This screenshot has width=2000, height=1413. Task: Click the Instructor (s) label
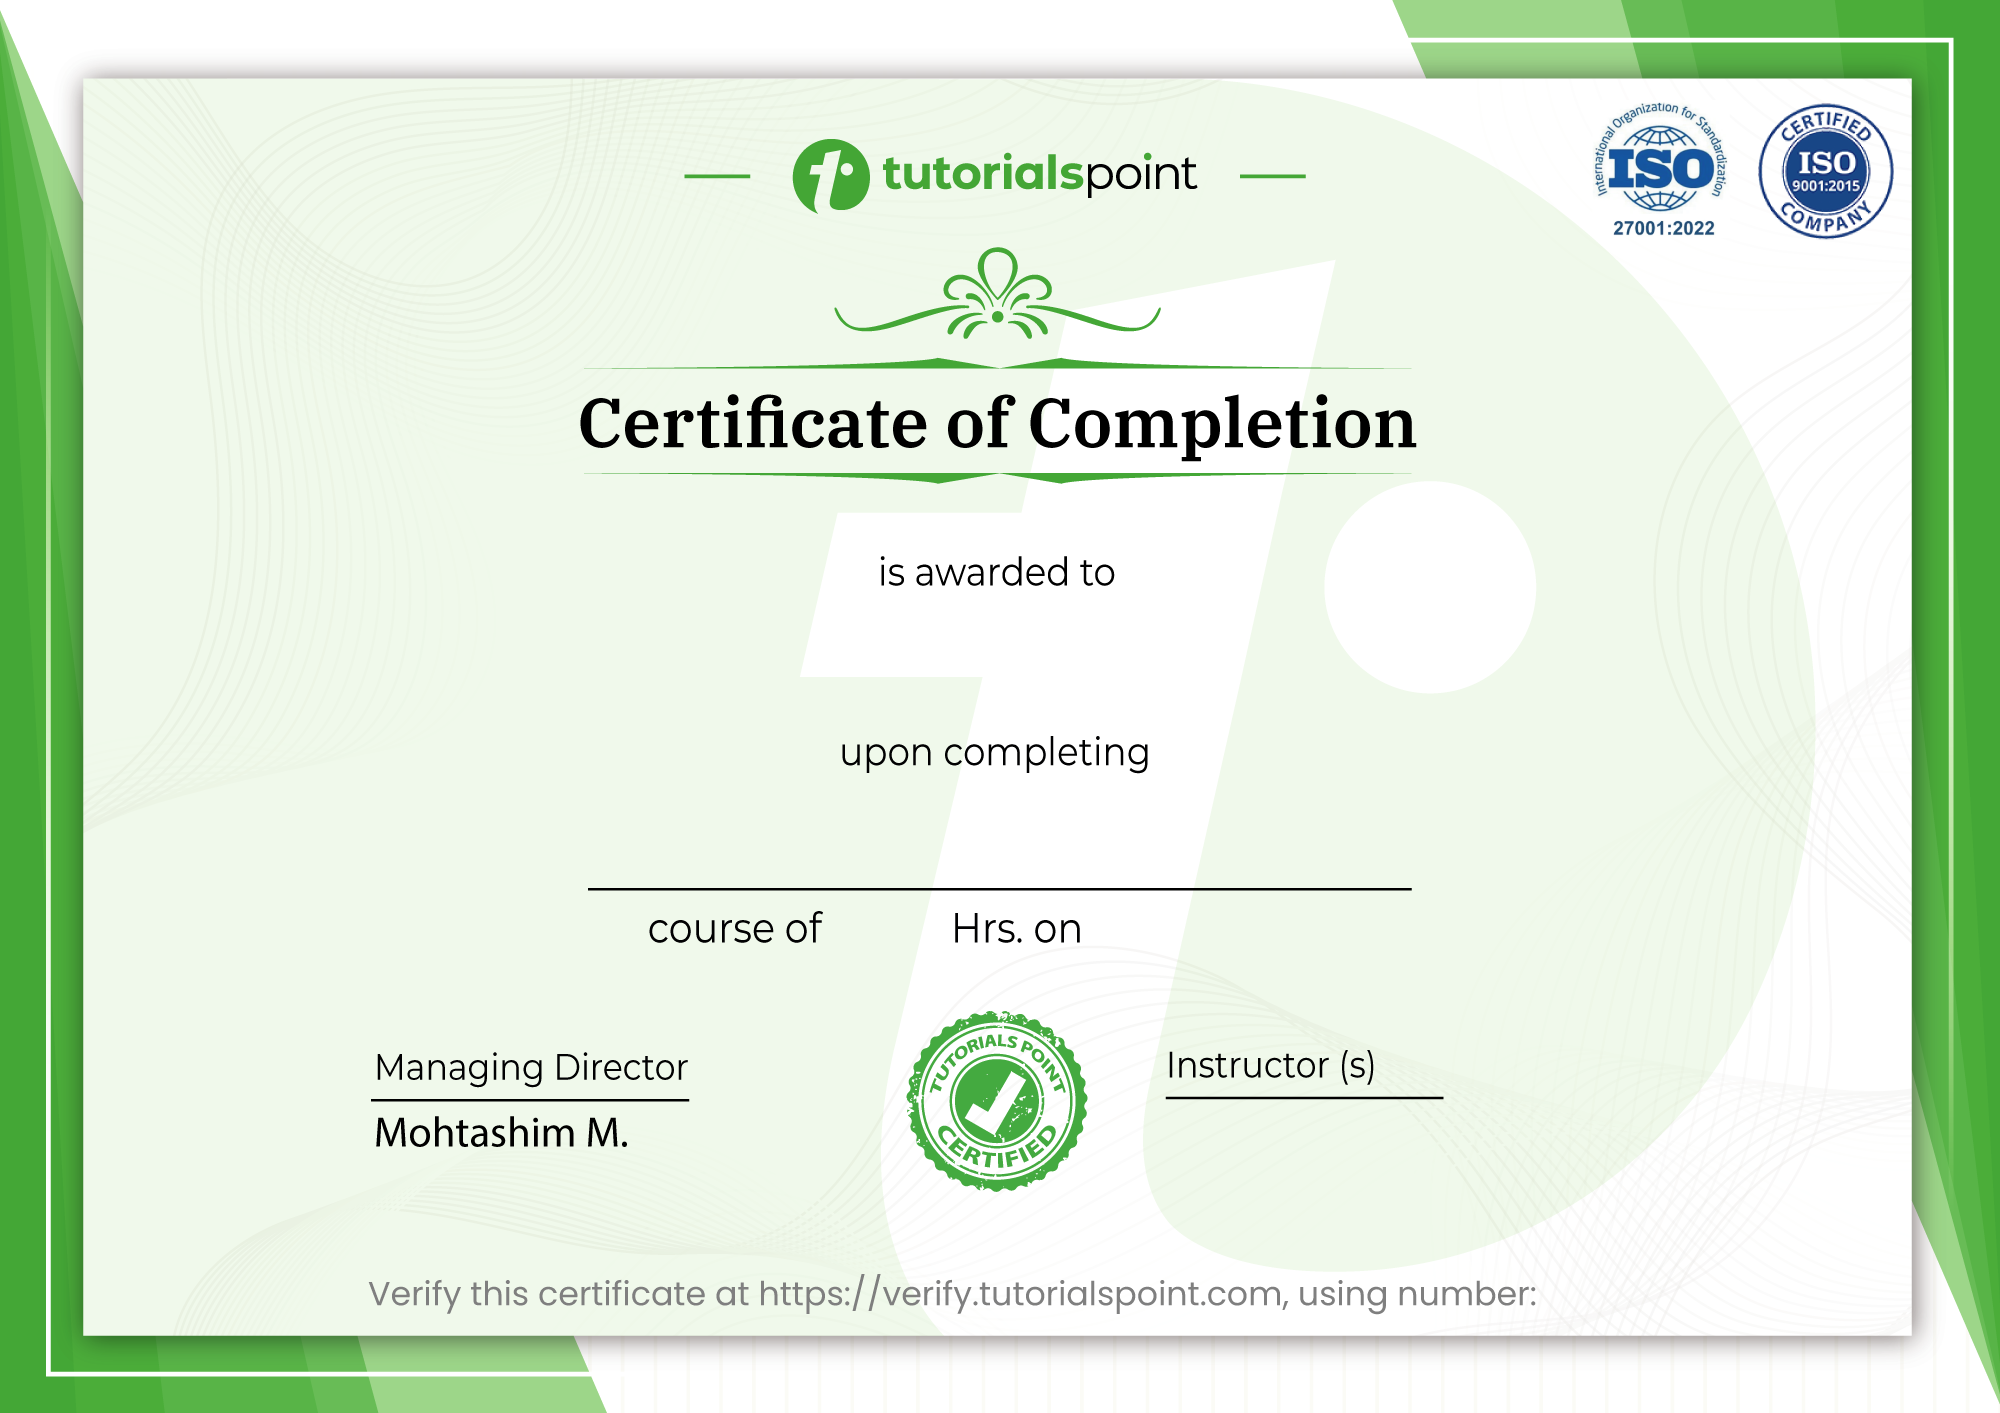tap(1270, 1065)
